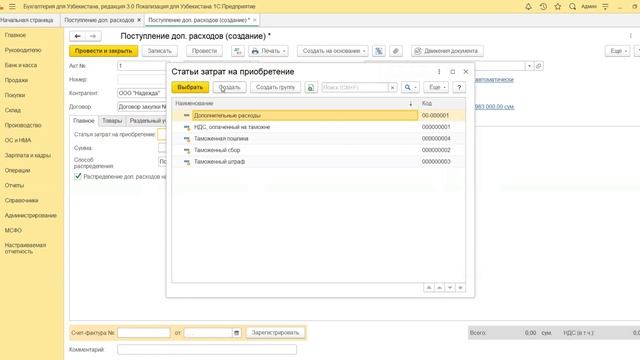Click the Дт/Кт postings icon
This screenshot has width=640, height=360.
click(x=238, y=51)
